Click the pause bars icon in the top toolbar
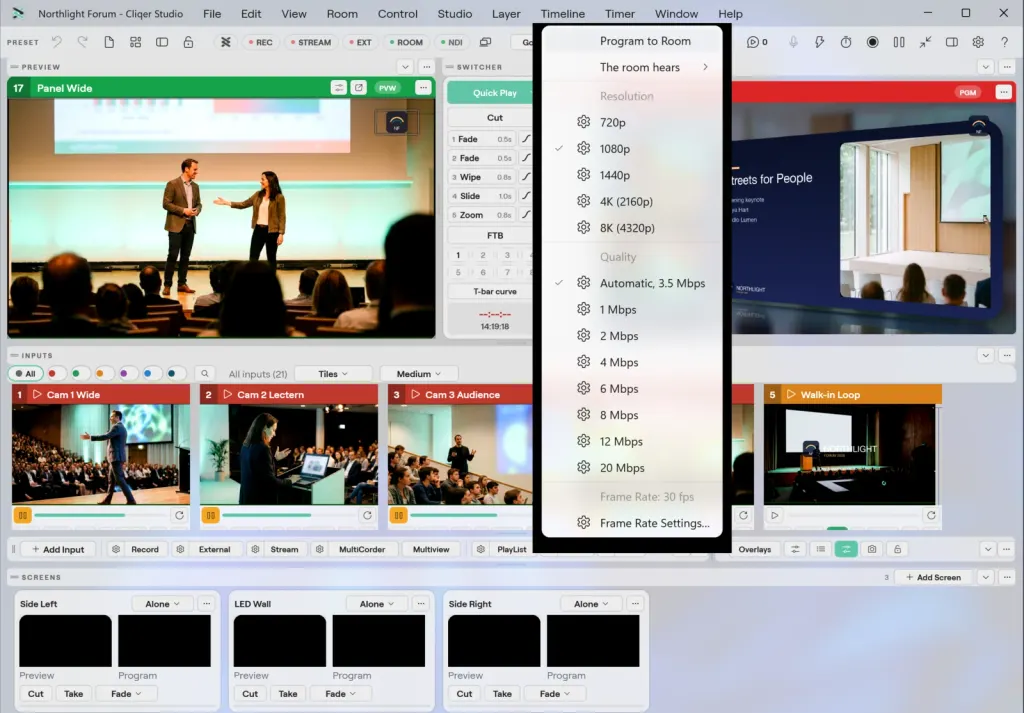 (899, 42)
